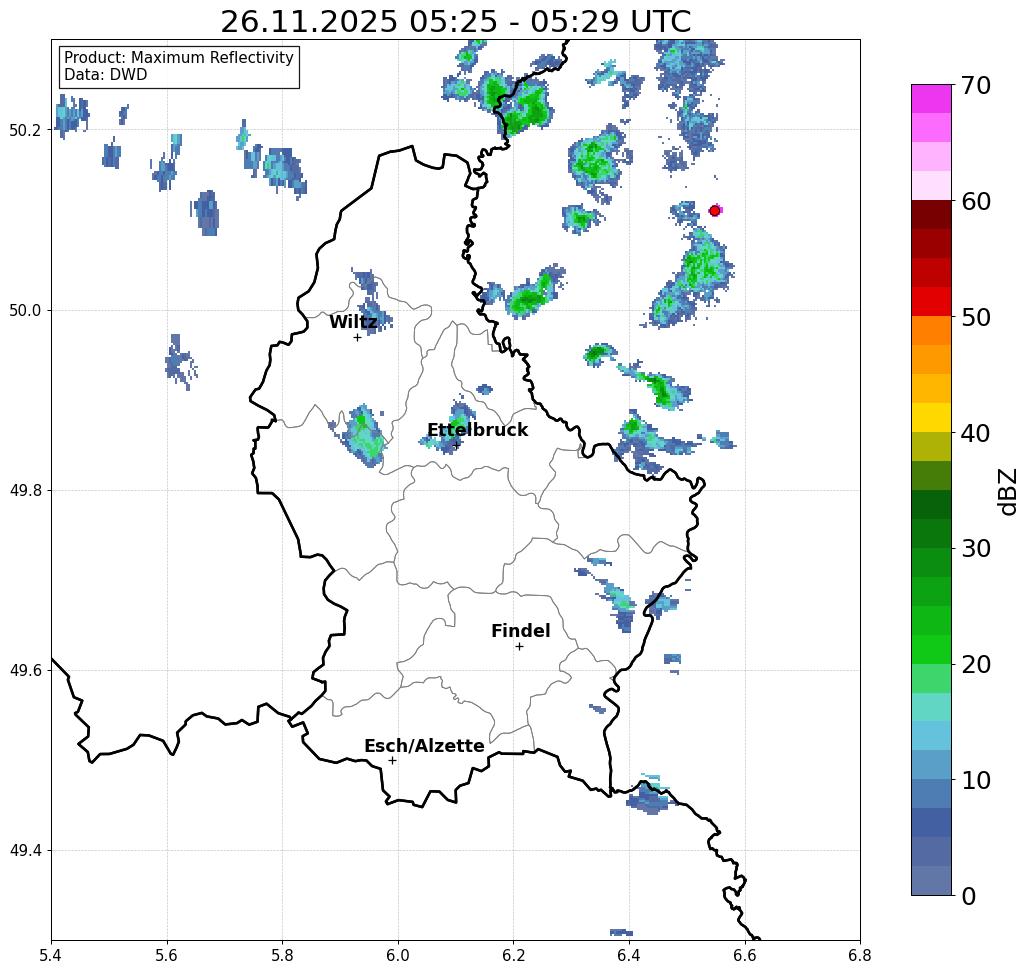Click the magenta top colorbar segment

[x=931, y=99]
